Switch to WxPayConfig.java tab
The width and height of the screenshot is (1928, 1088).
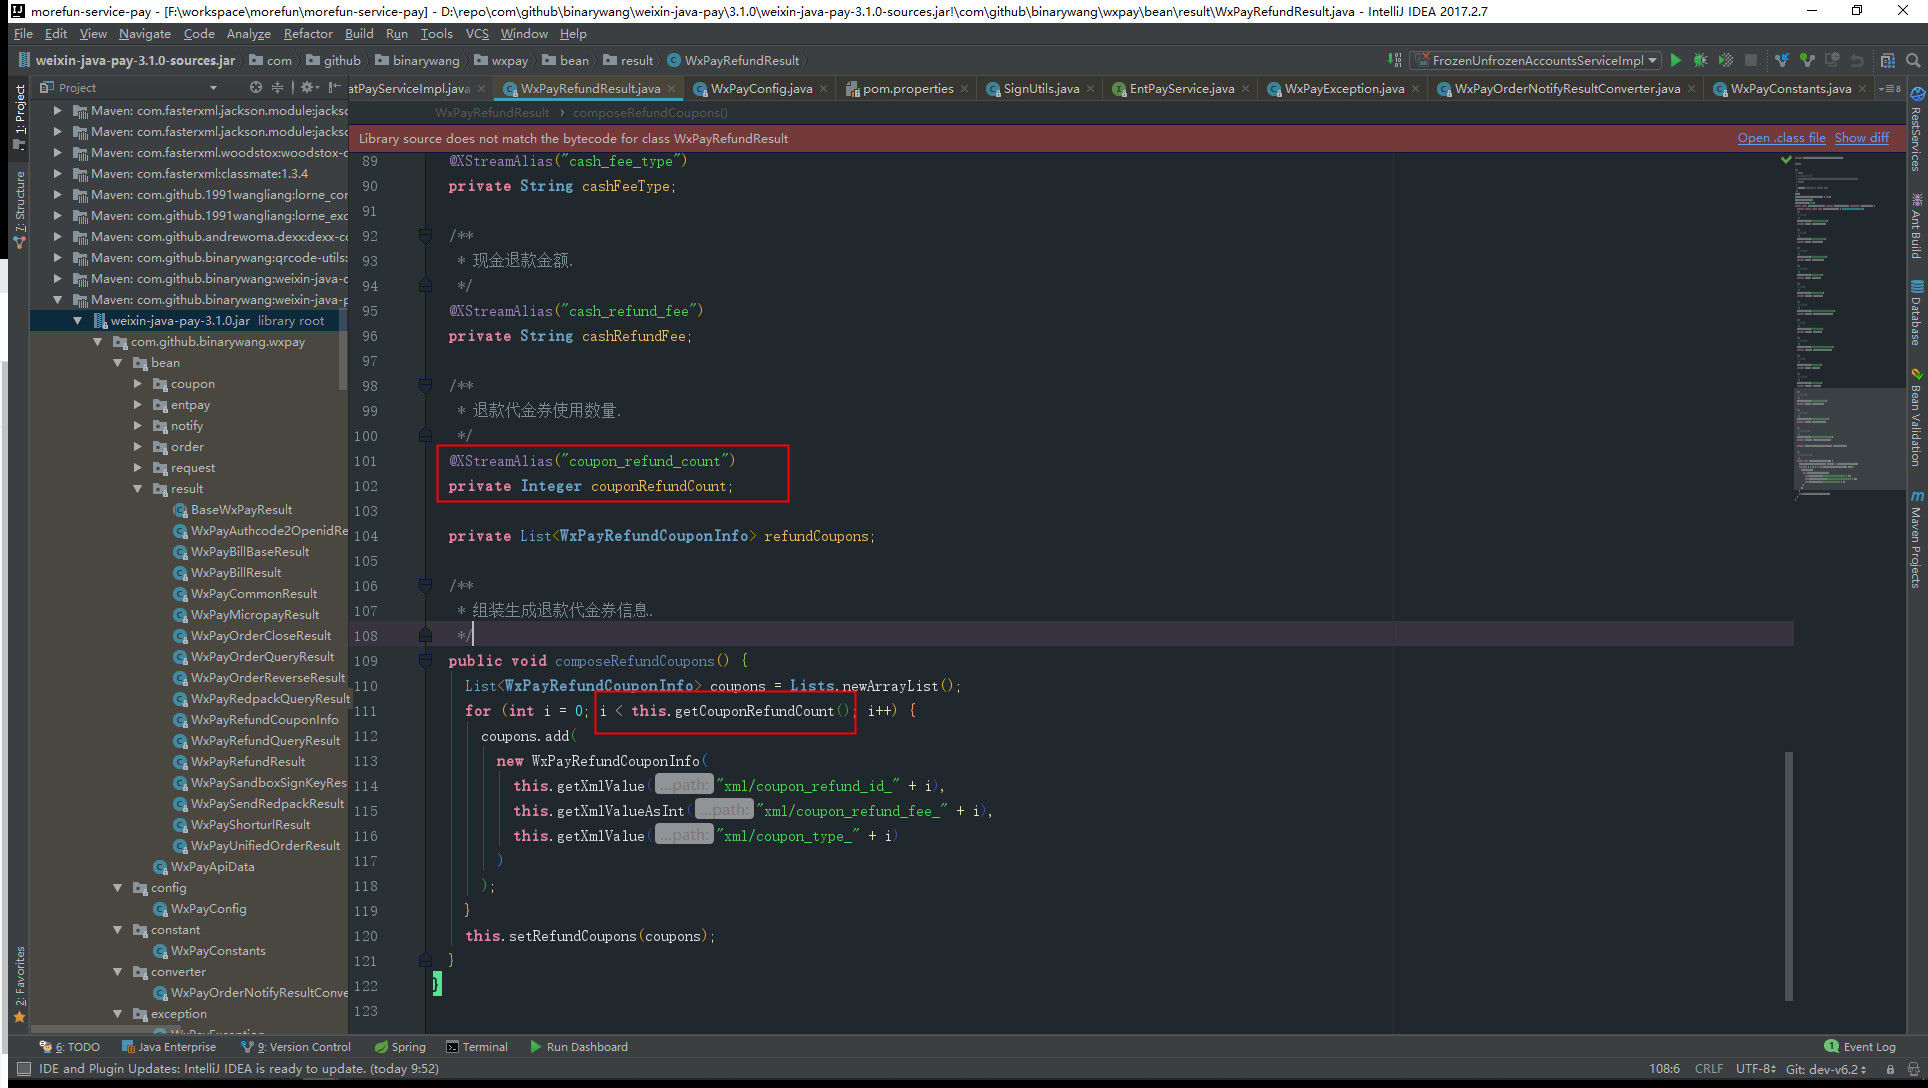(x=760, y=89)
